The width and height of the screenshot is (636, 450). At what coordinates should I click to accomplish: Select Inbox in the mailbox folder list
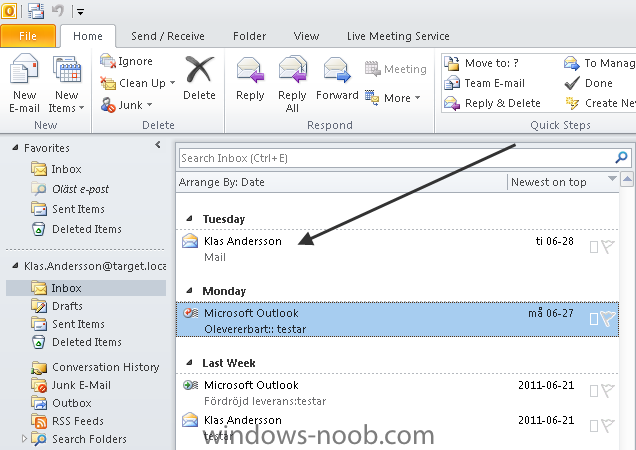tap(86, 288)
